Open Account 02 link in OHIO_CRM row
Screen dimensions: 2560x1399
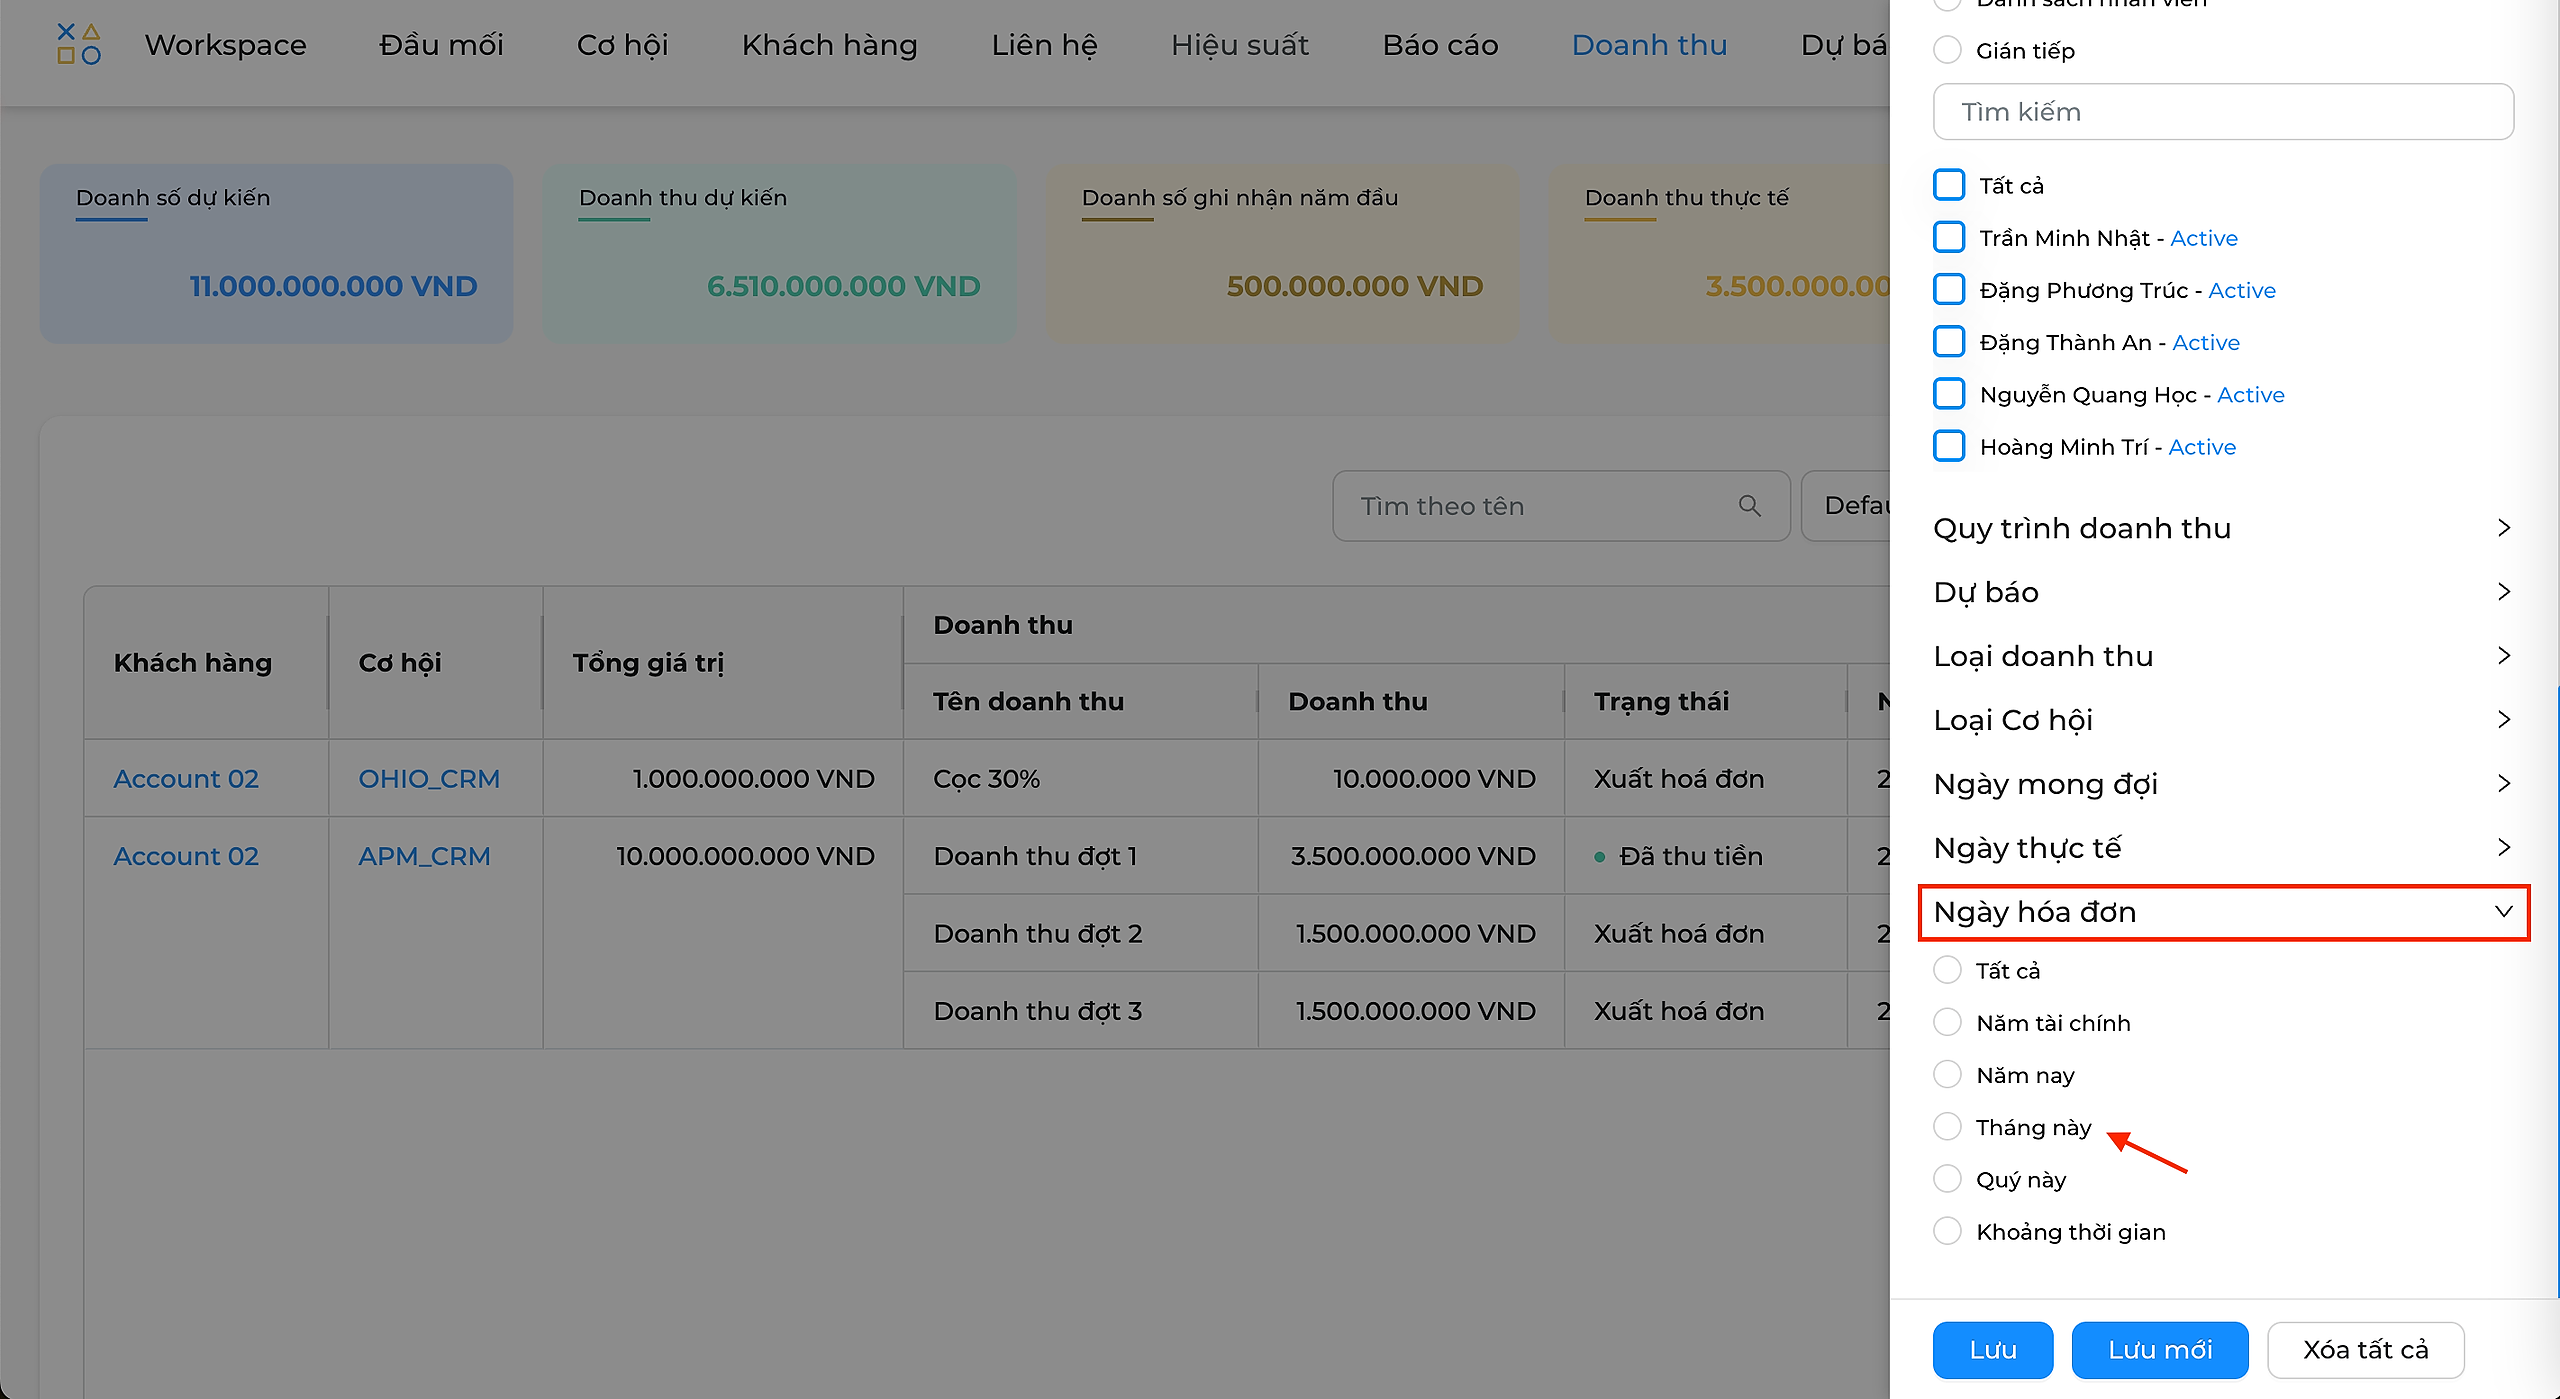tap(186, 779)
